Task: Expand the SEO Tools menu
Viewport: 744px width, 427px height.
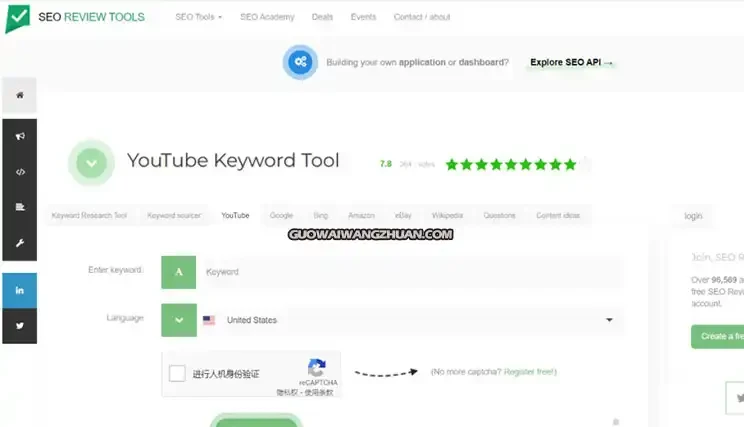Action: (x=198, y=17)
